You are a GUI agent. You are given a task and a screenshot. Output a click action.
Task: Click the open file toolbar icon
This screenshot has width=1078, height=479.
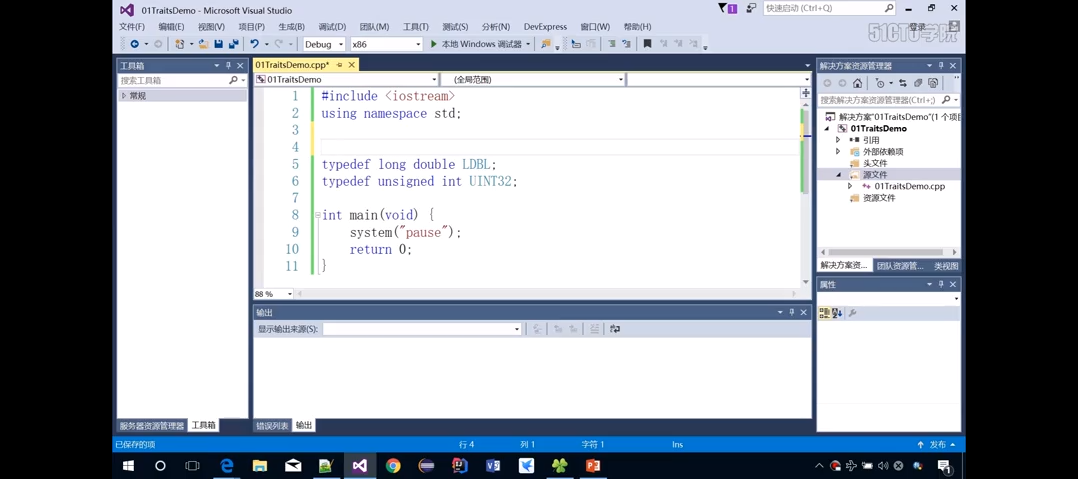pos(204,44)
